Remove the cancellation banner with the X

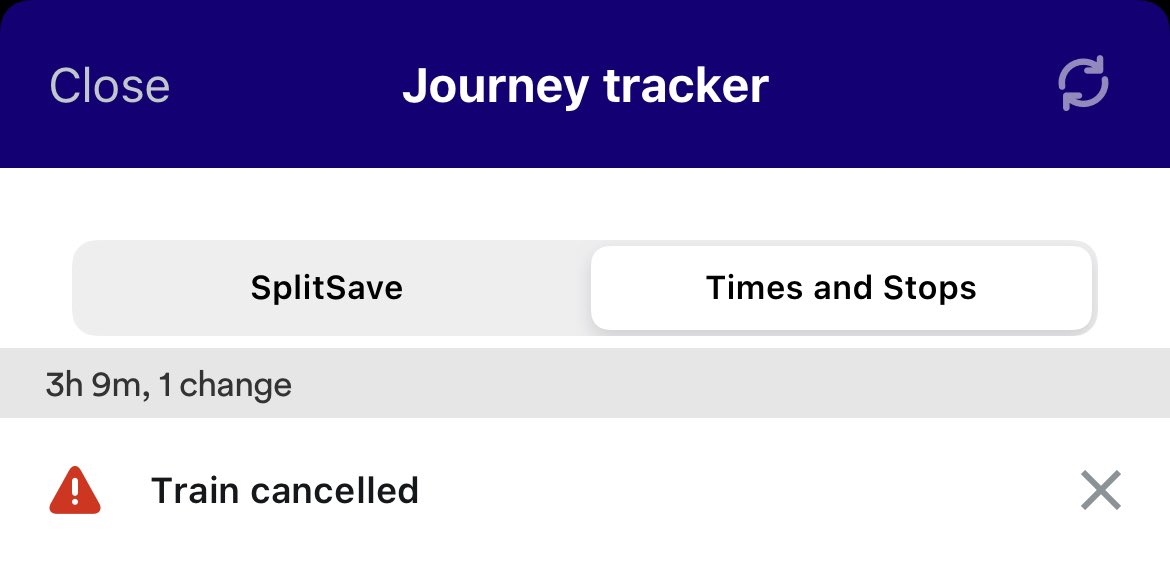tap(1100, 491)
